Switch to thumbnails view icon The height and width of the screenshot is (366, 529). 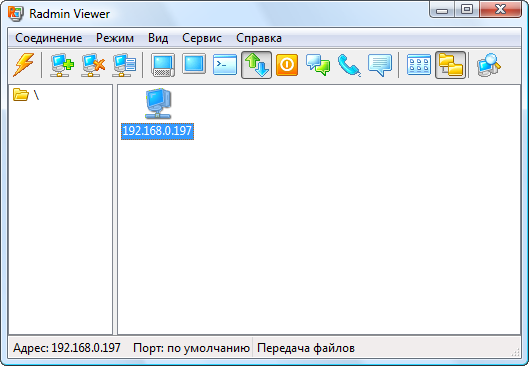point(419,64)
